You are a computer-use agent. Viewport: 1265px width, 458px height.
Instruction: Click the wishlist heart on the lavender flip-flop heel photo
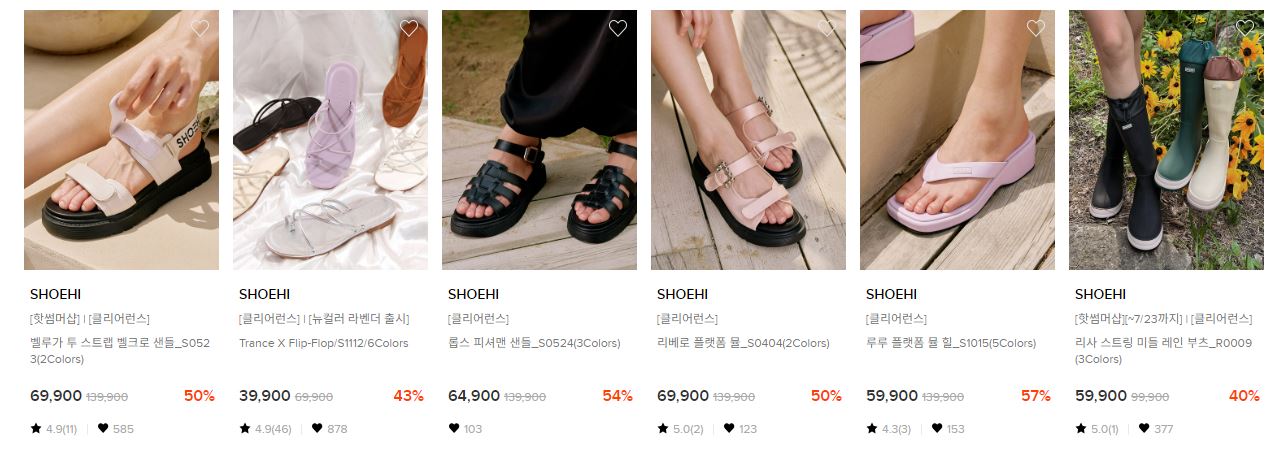(1036, 28)
